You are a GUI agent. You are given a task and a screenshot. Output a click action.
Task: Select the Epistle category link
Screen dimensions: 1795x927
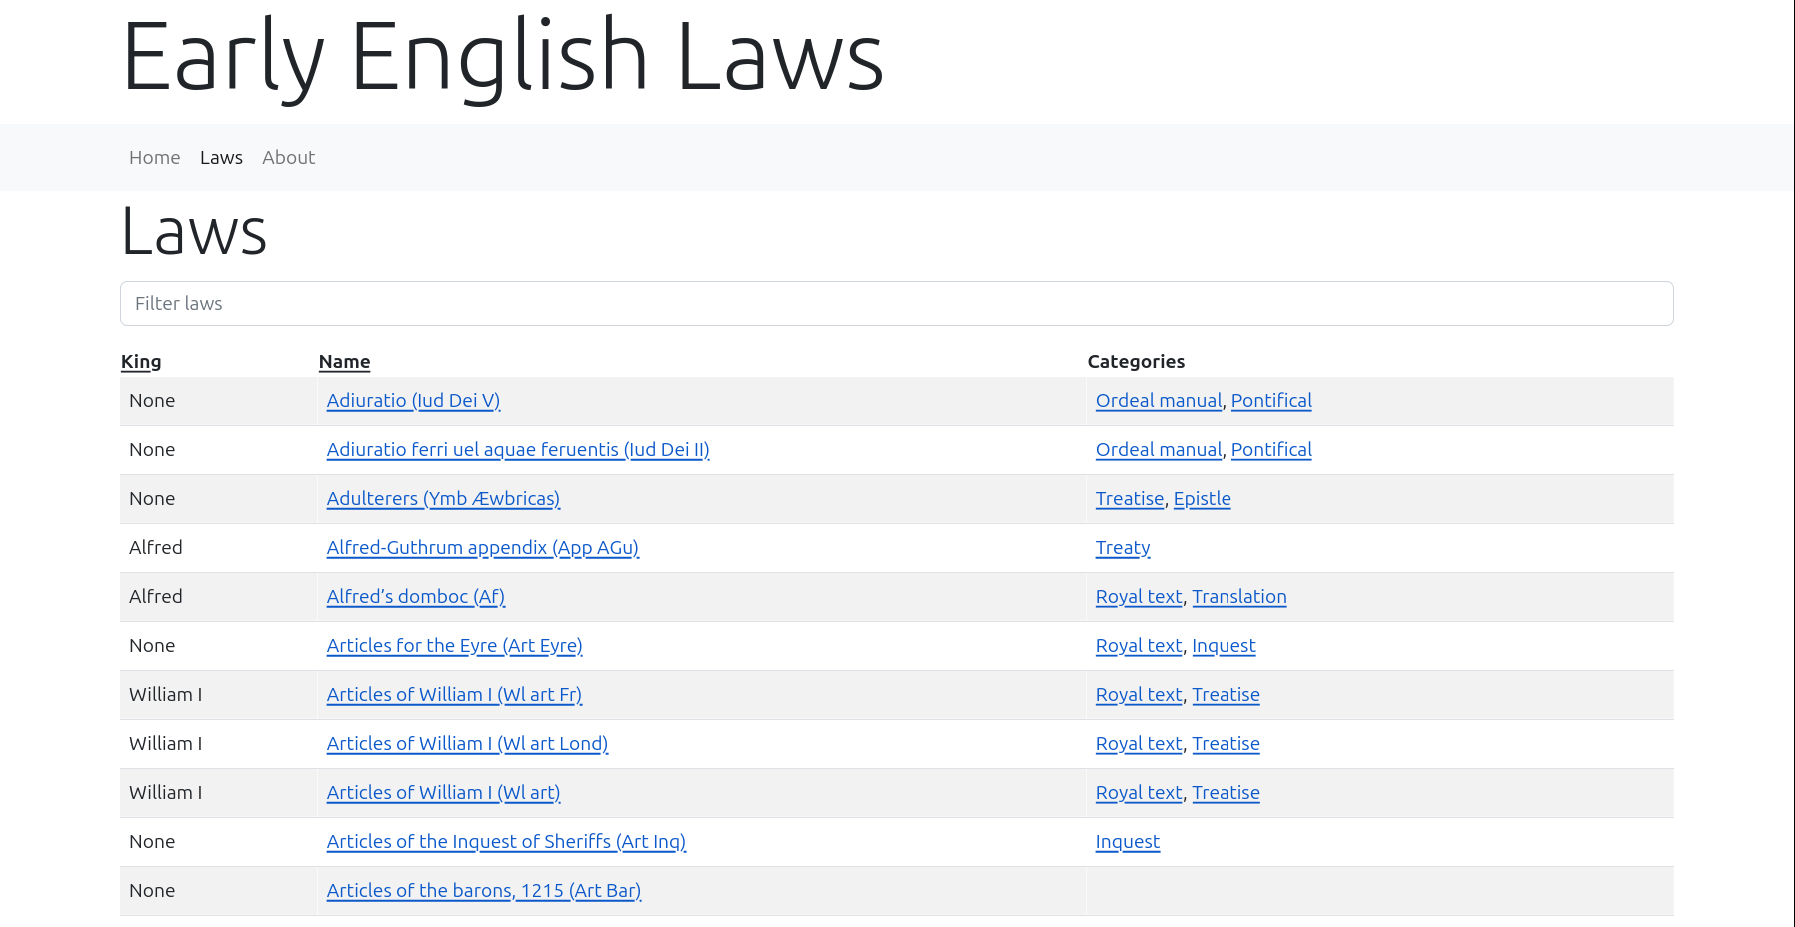click(1201, 499)
